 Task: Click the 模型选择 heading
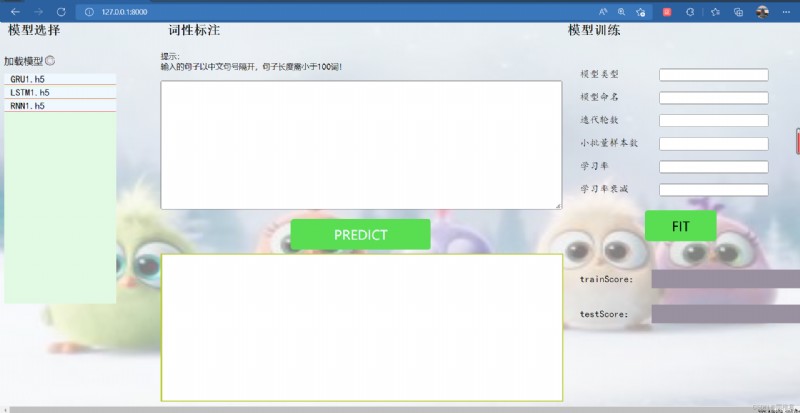[x=34, y=31]
